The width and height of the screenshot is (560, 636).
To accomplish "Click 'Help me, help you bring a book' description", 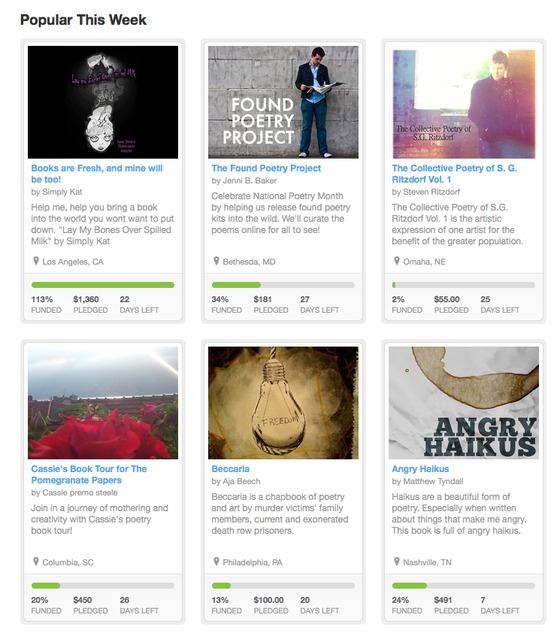I will 103,224.
